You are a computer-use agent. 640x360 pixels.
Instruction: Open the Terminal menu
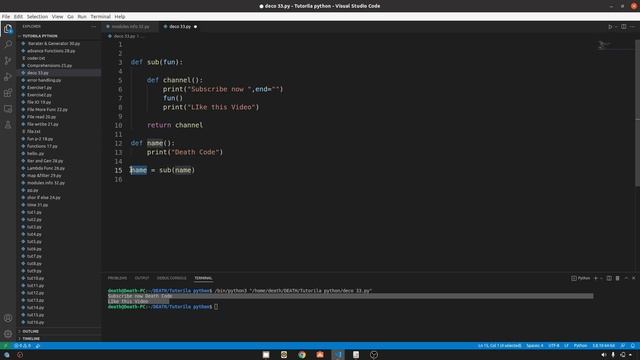tap(100, 17)
